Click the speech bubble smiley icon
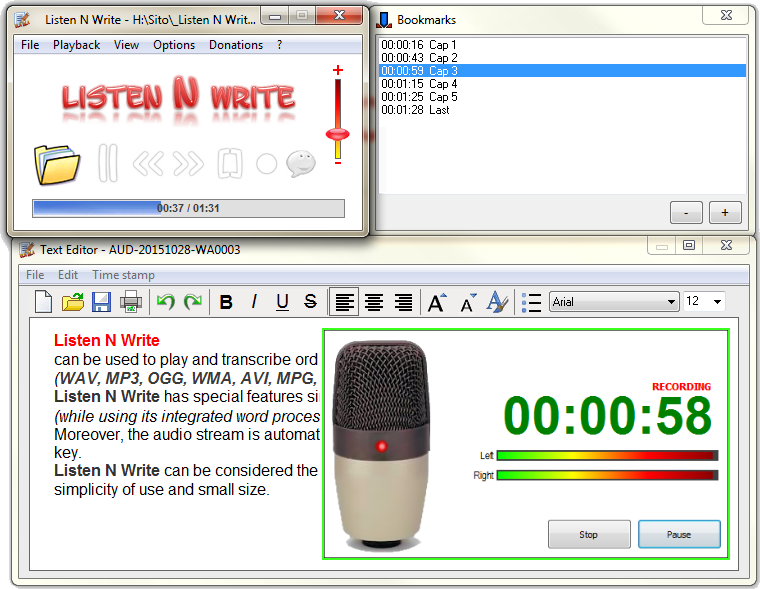This screenshot has height=589, width=760. click(x=301, y=163)
